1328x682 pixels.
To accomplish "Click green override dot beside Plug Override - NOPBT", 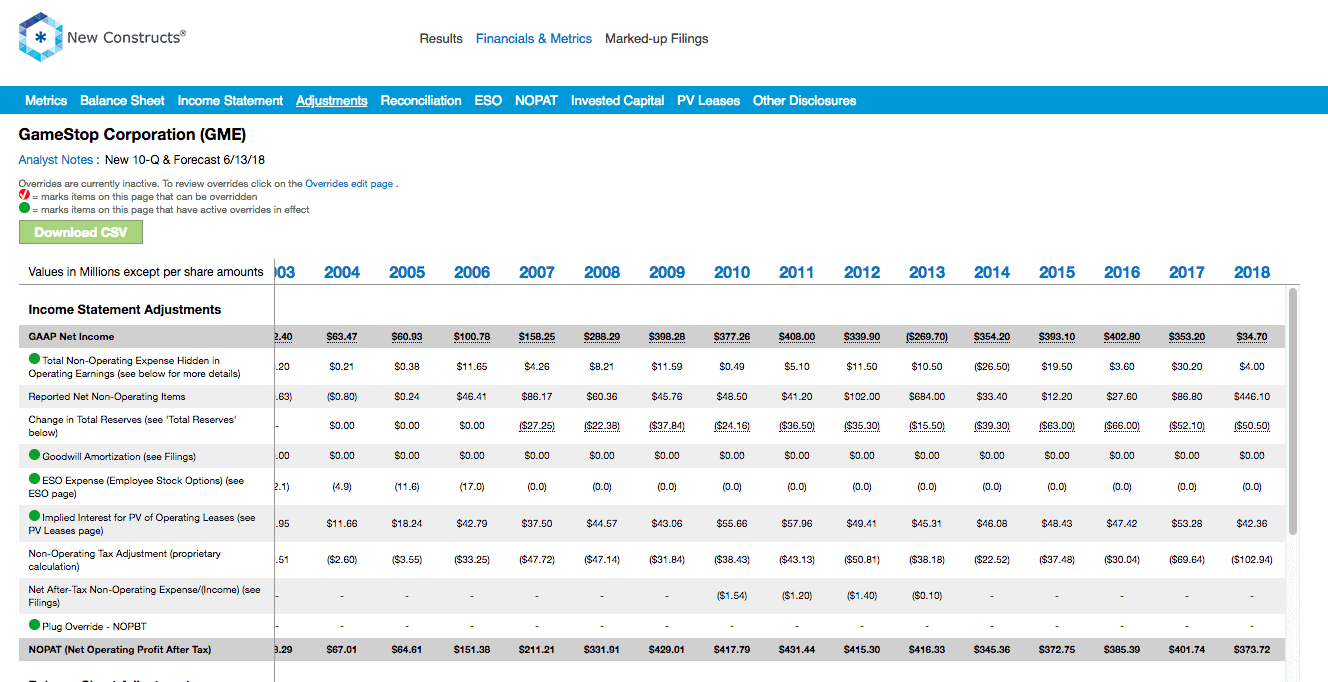I will click(34, 625).
